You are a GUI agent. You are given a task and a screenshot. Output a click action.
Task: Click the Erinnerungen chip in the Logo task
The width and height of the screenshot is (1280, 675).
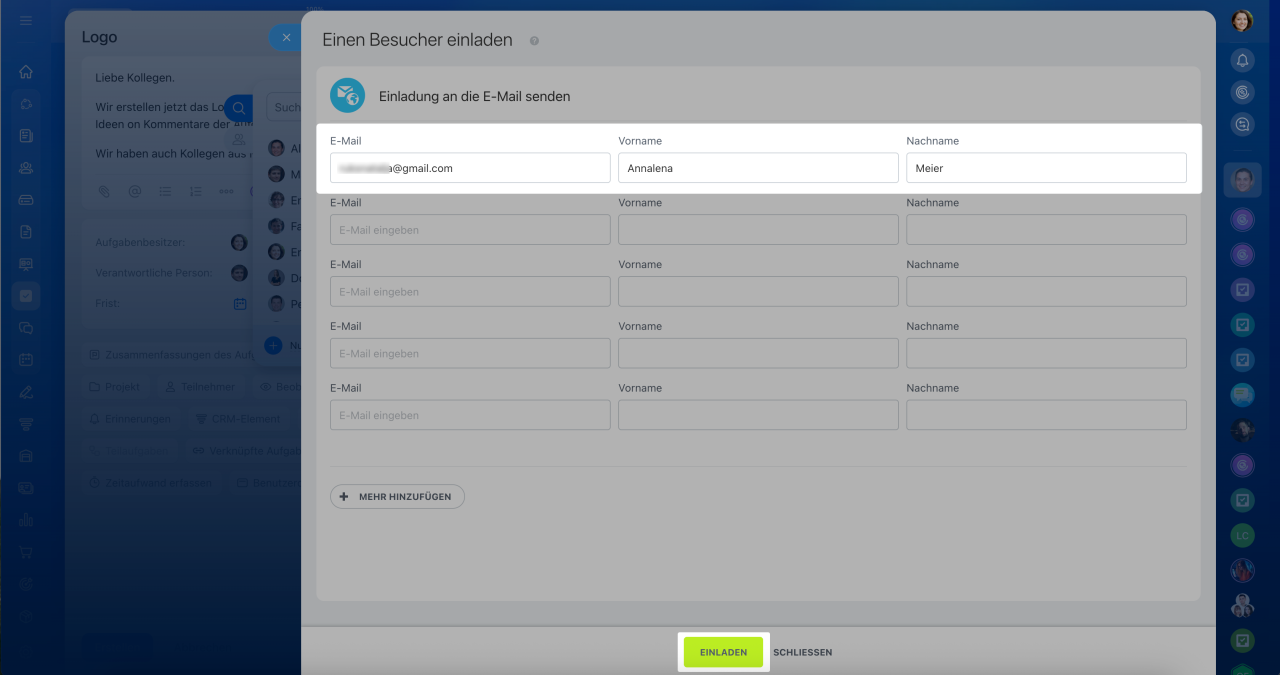130,419
